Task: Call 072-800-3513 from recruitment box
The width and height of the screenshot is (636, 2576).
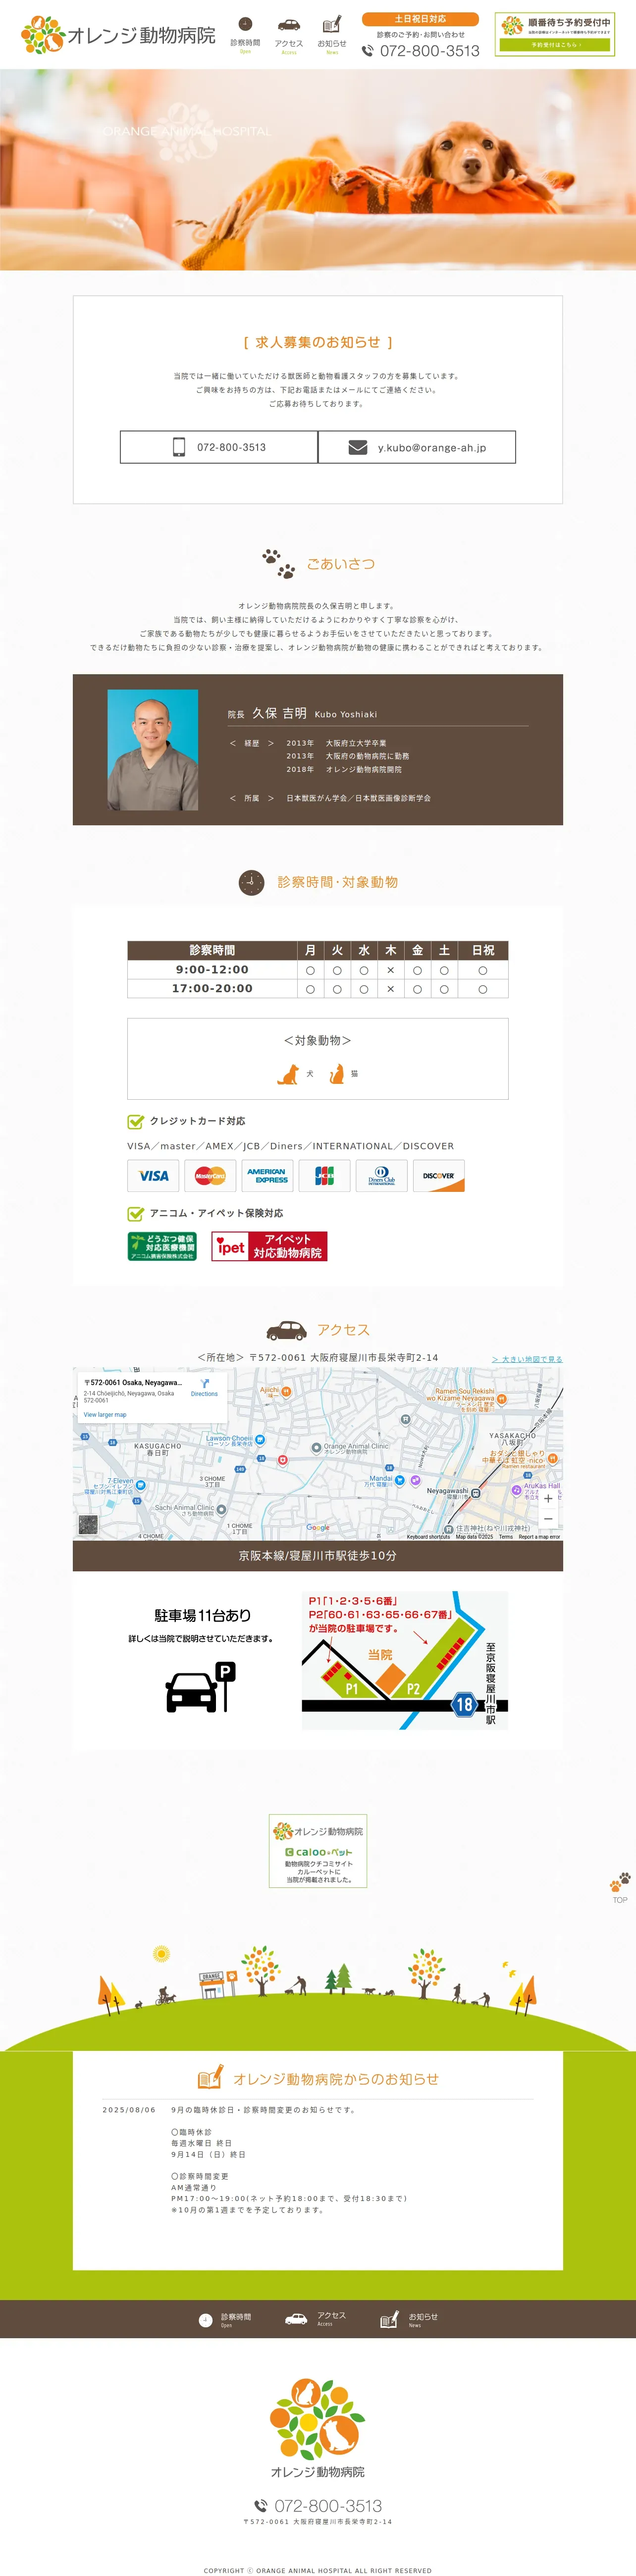Action: tap(219, 447)
